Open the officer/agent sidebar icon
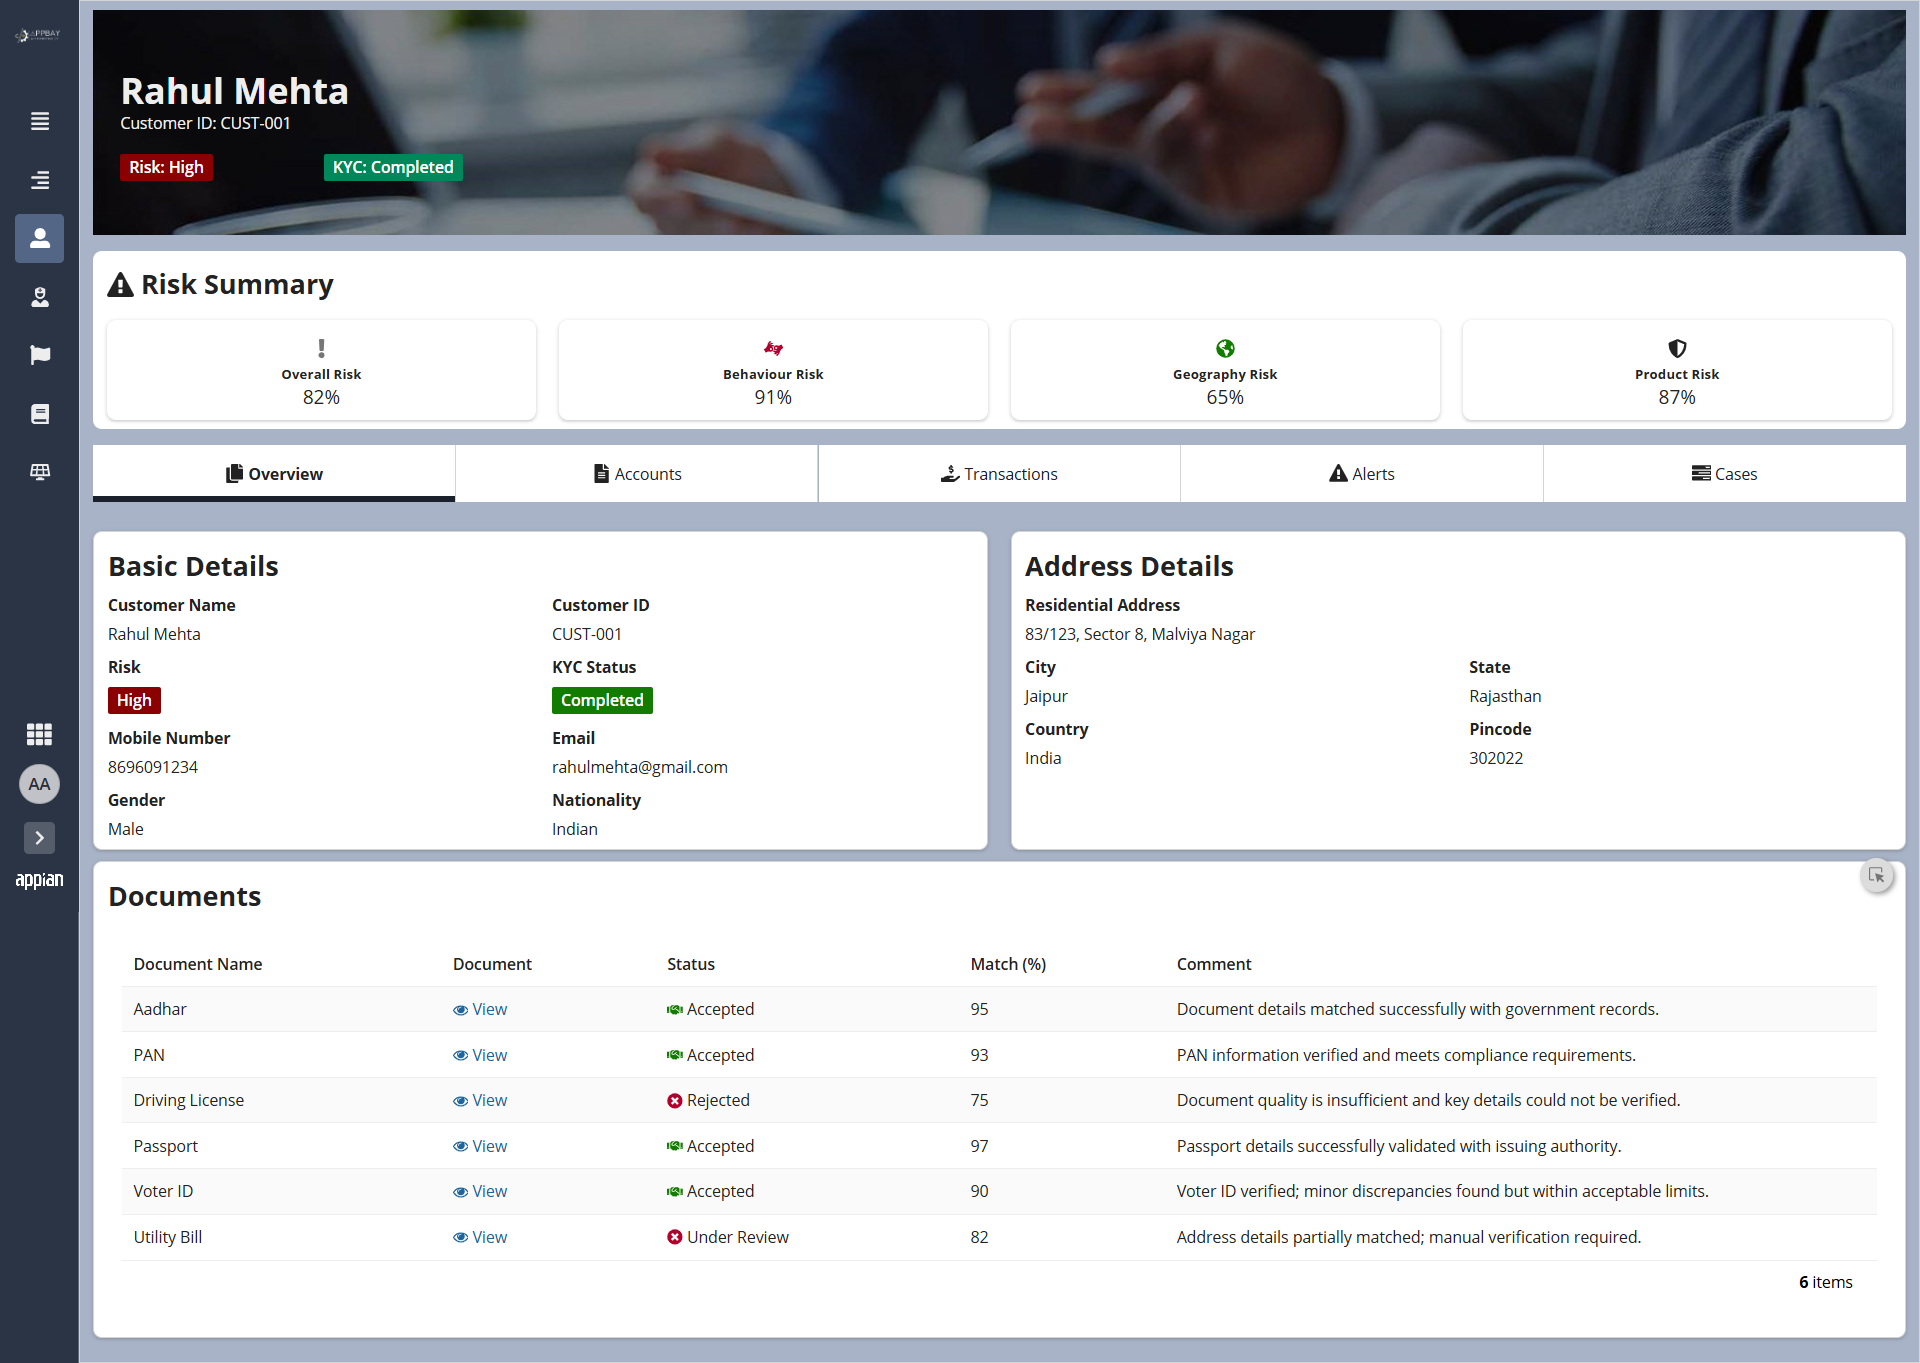 40,297
